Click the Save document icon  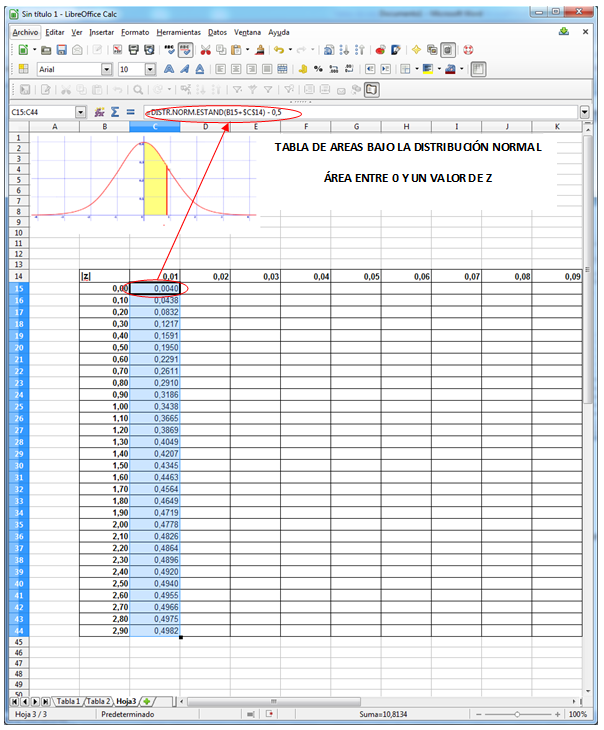coord(62,49)
